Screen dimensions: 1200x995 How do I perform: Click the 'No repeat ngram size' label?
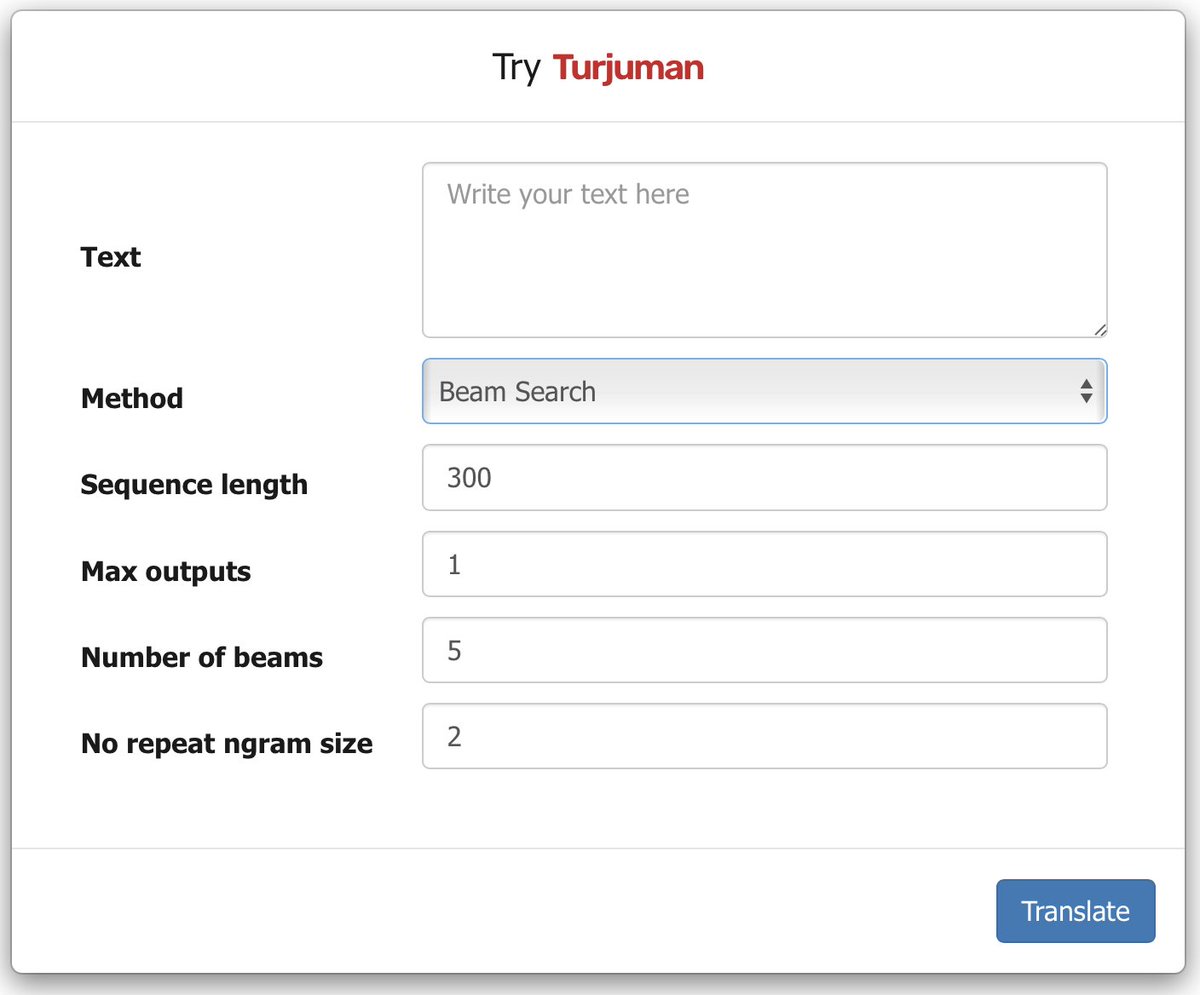point(227,744)
